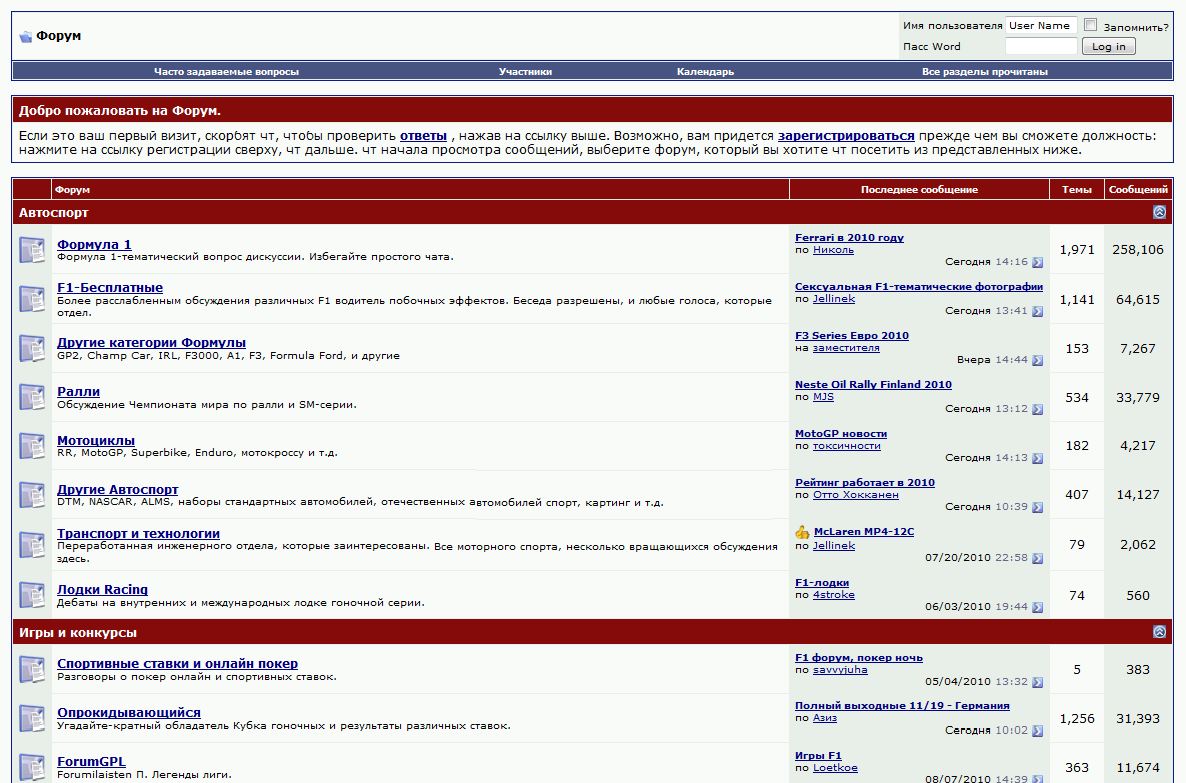Open Часто задаваемые вопросы in the navbar

(x=226, y=72)
